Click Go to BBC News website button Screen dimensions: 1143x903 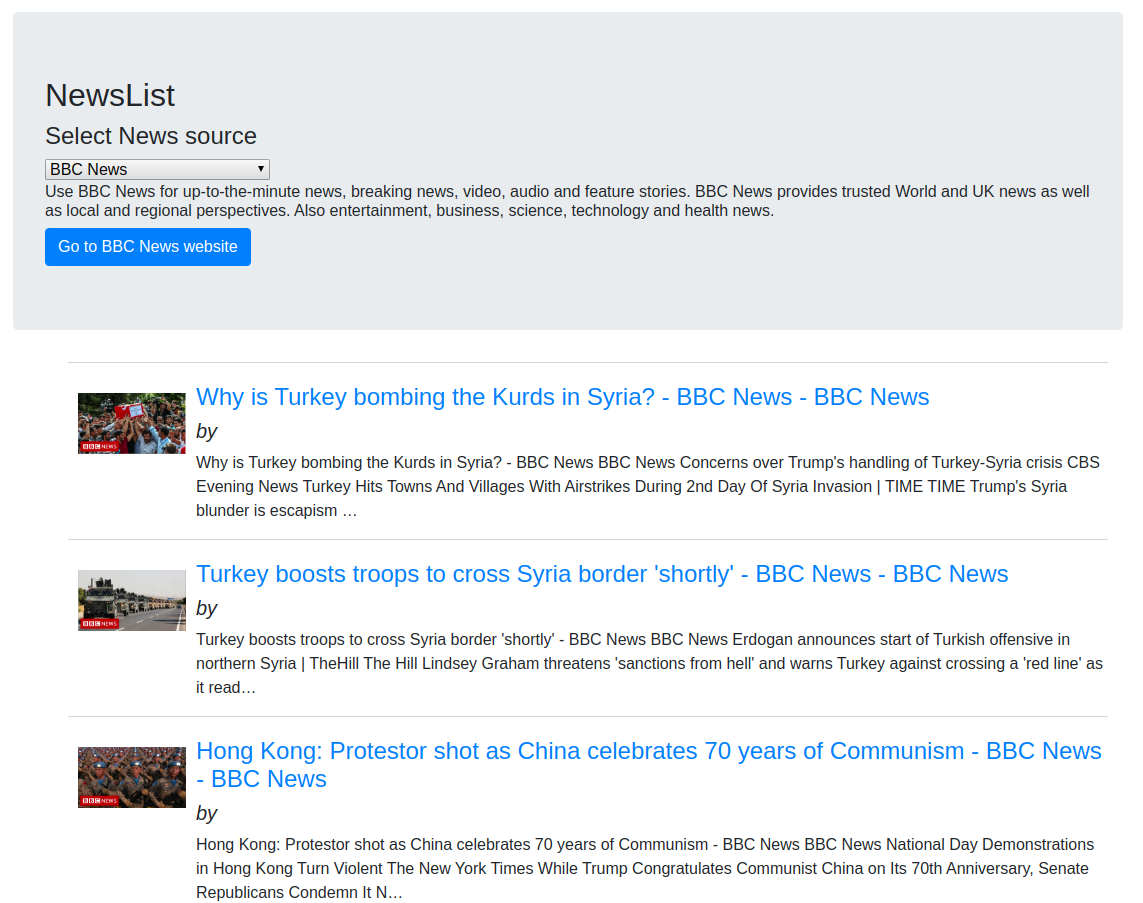148,247
